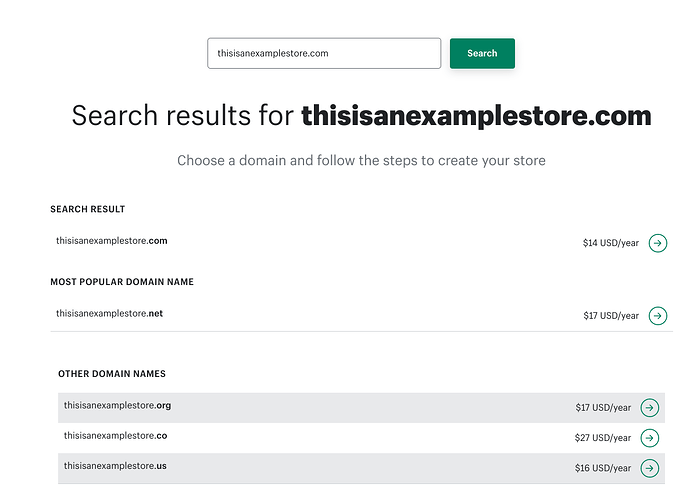This screenshot has height=497, width=690.
Task: Click the 'Choose a domain' instruction text
Action: tap(361, 160)
